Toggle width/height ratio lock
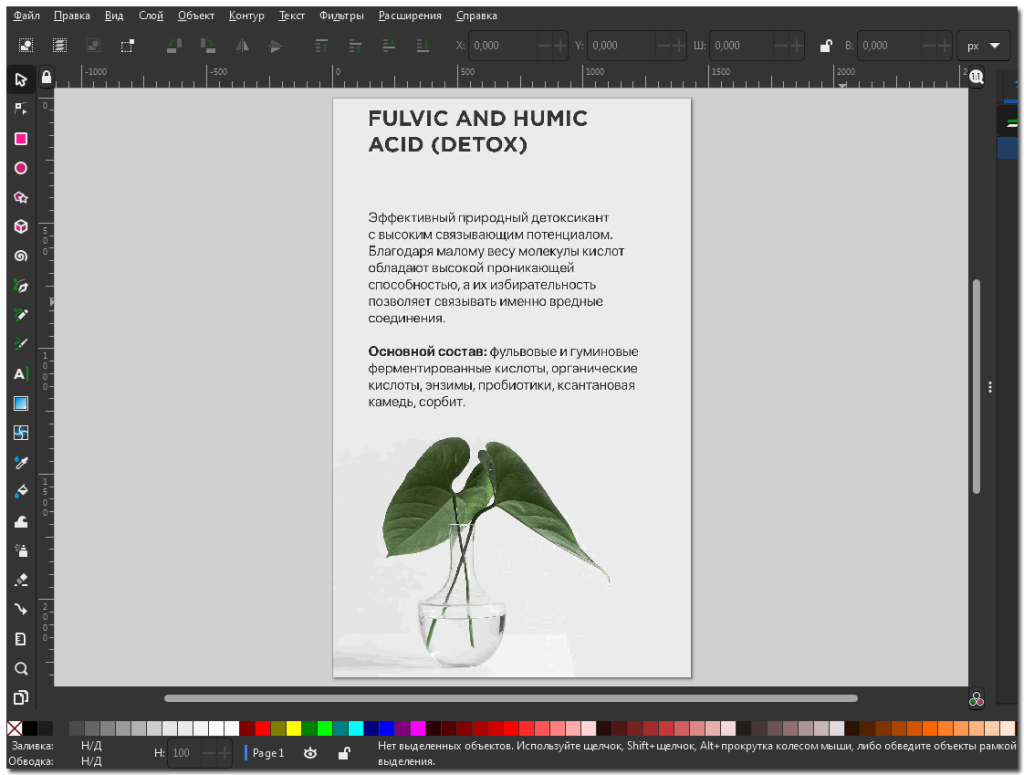1024x775 pixels. click(826, 46)
